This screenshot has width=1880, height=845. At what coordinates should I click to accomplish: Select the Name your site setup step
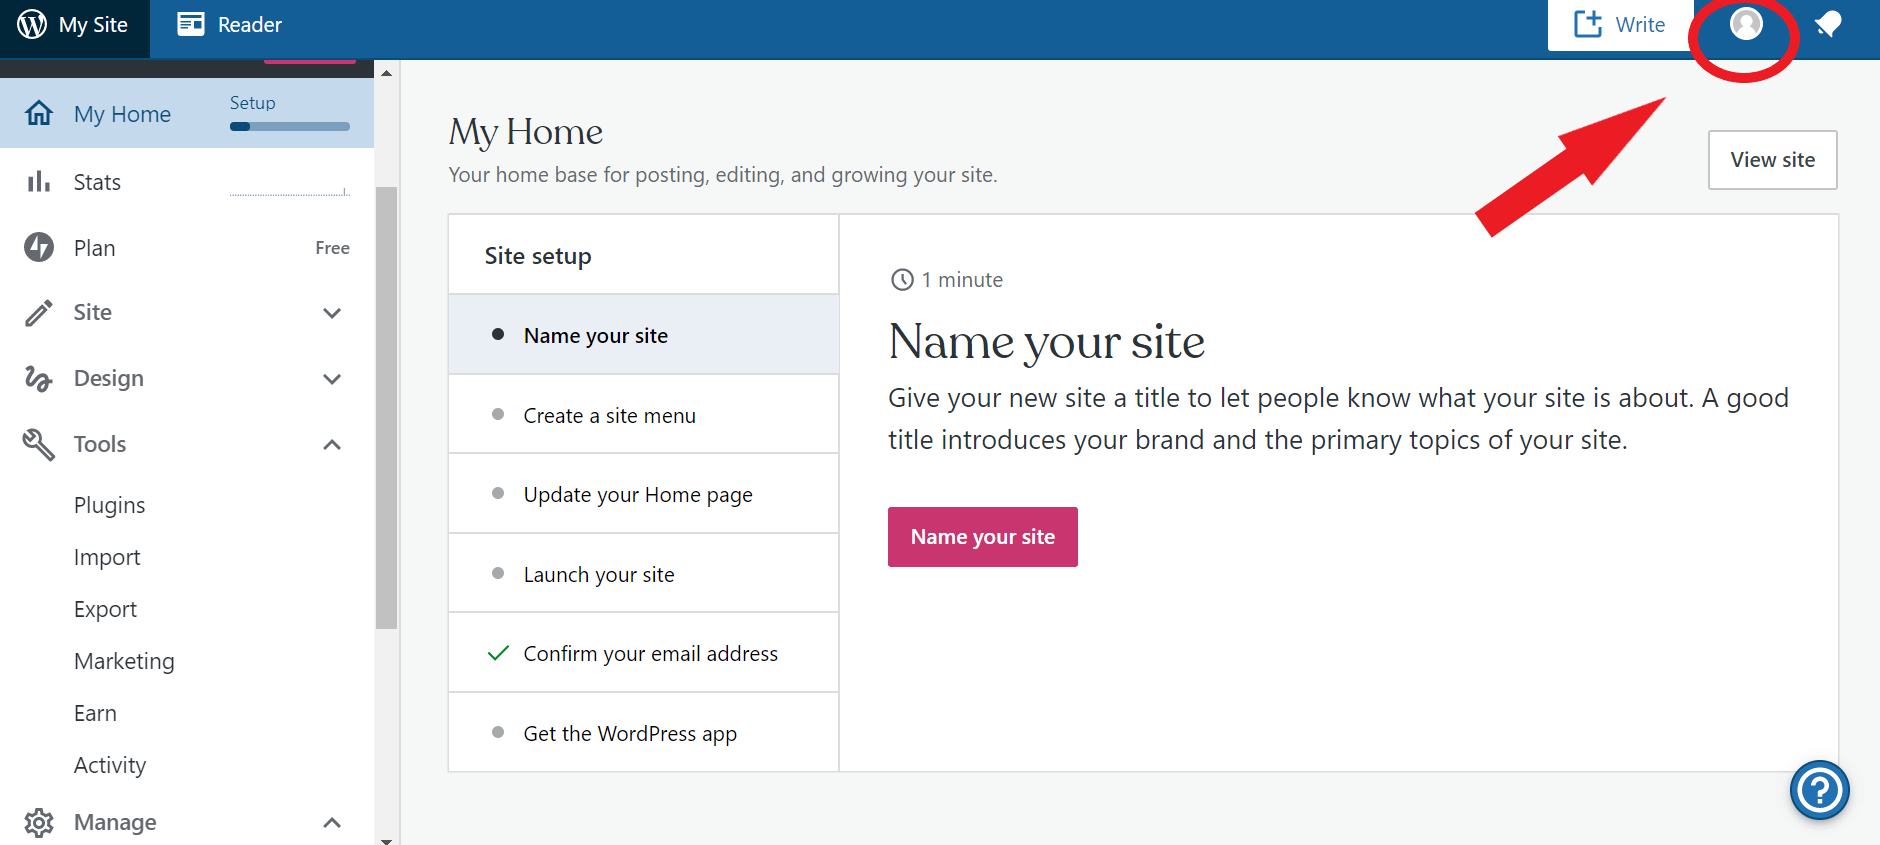click(644, 335)
